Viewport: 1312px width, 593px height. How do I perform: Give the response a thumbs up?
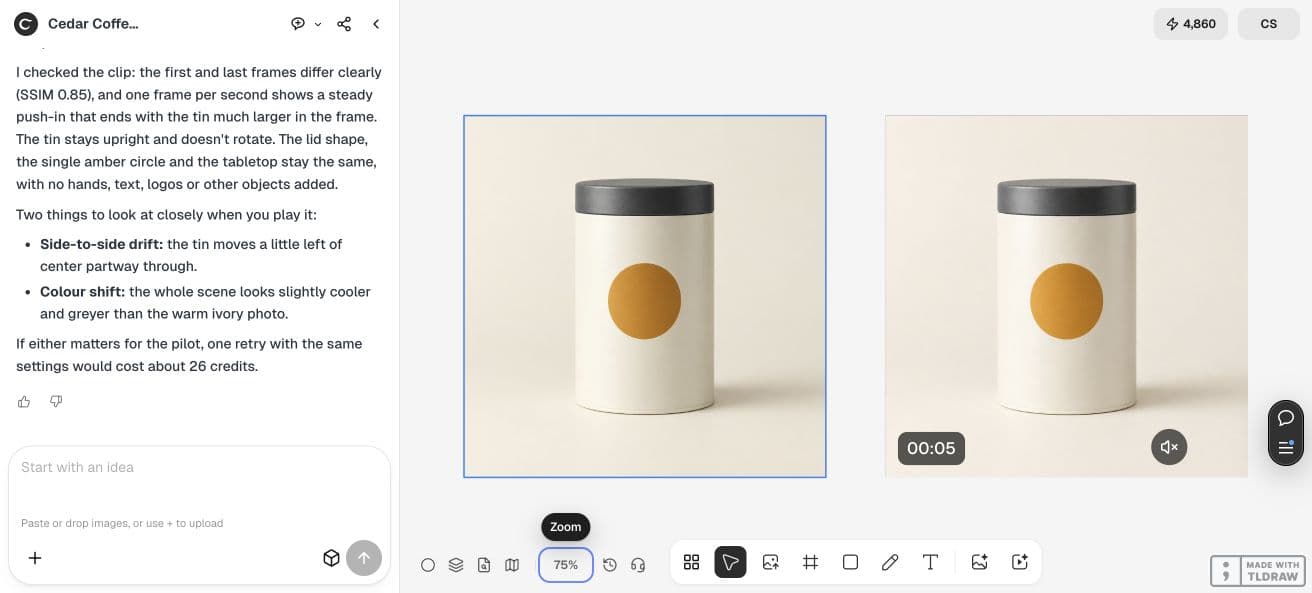point(24,401)
